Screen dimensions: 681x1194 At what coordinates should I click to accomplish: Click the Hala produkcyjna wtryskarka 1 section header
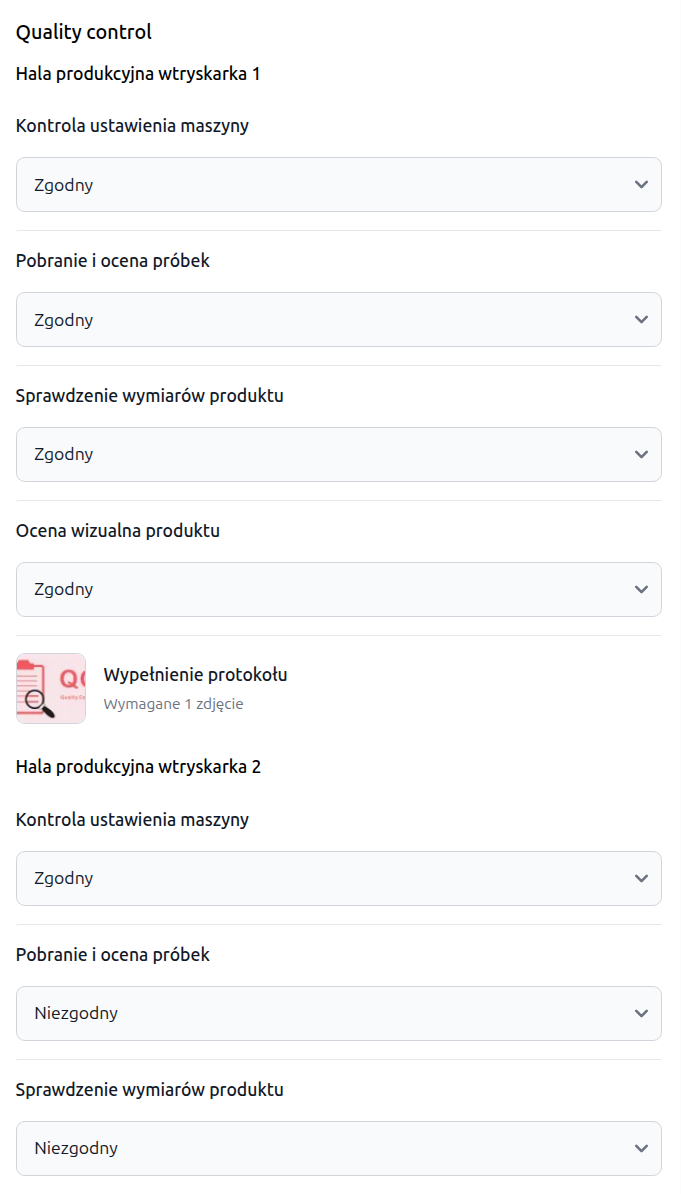[138, 73]
